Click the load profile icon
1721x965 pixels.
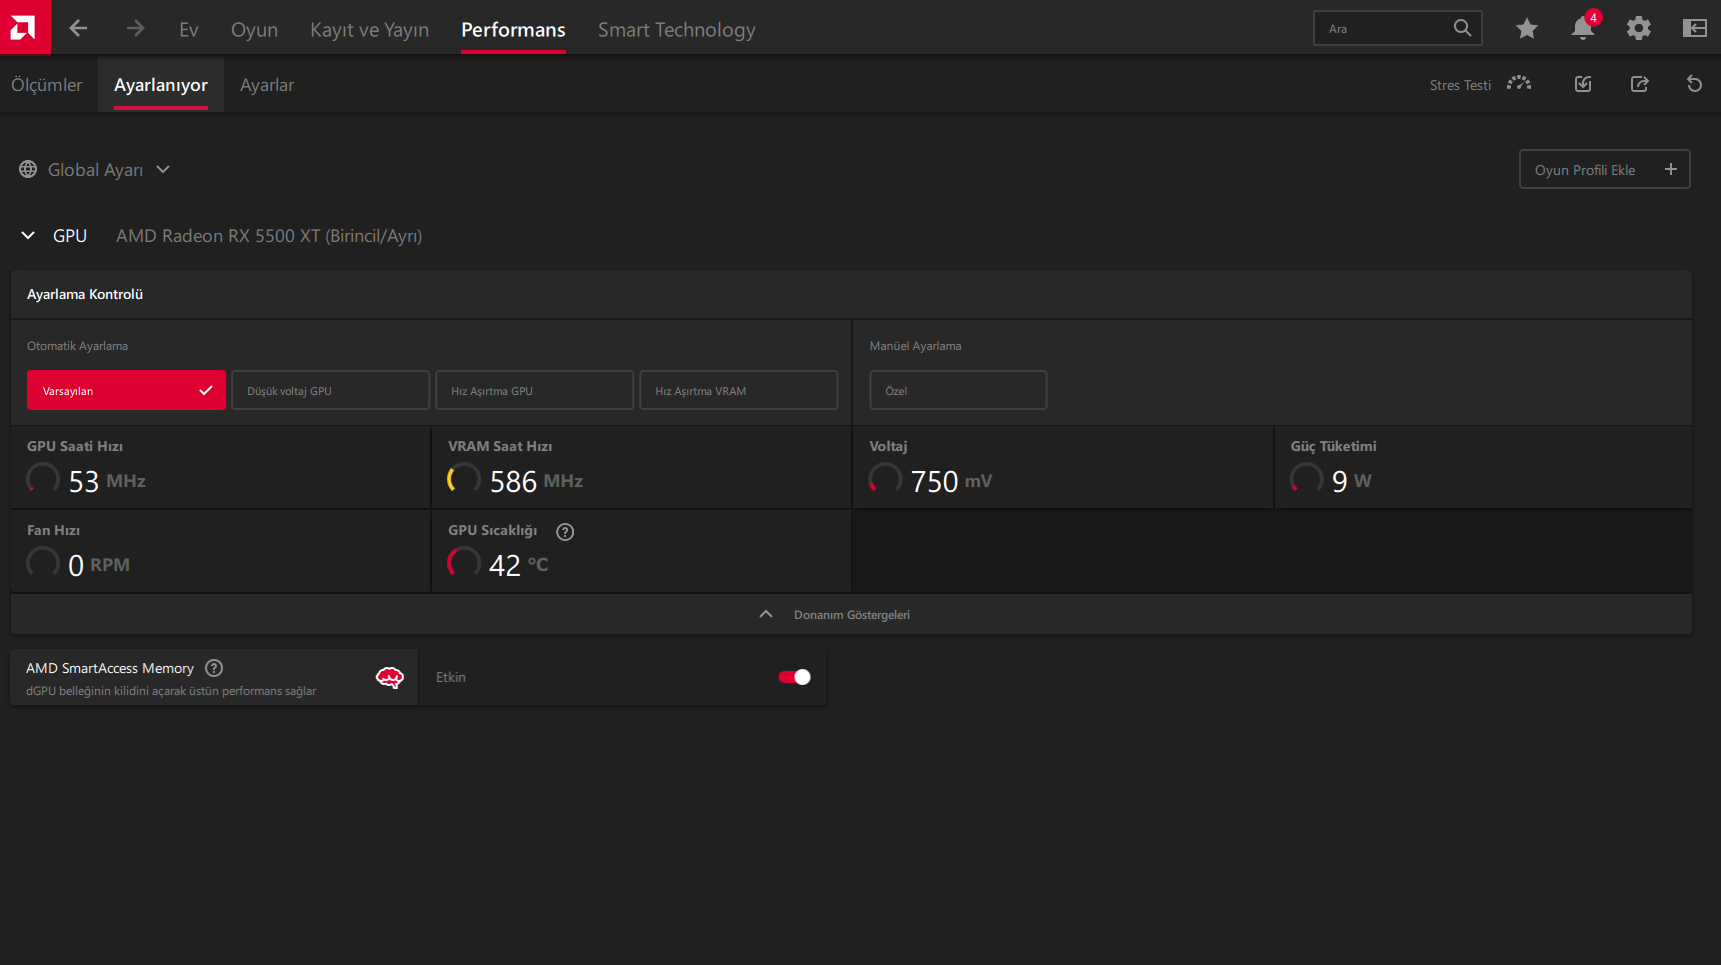tap(1583, 84)
